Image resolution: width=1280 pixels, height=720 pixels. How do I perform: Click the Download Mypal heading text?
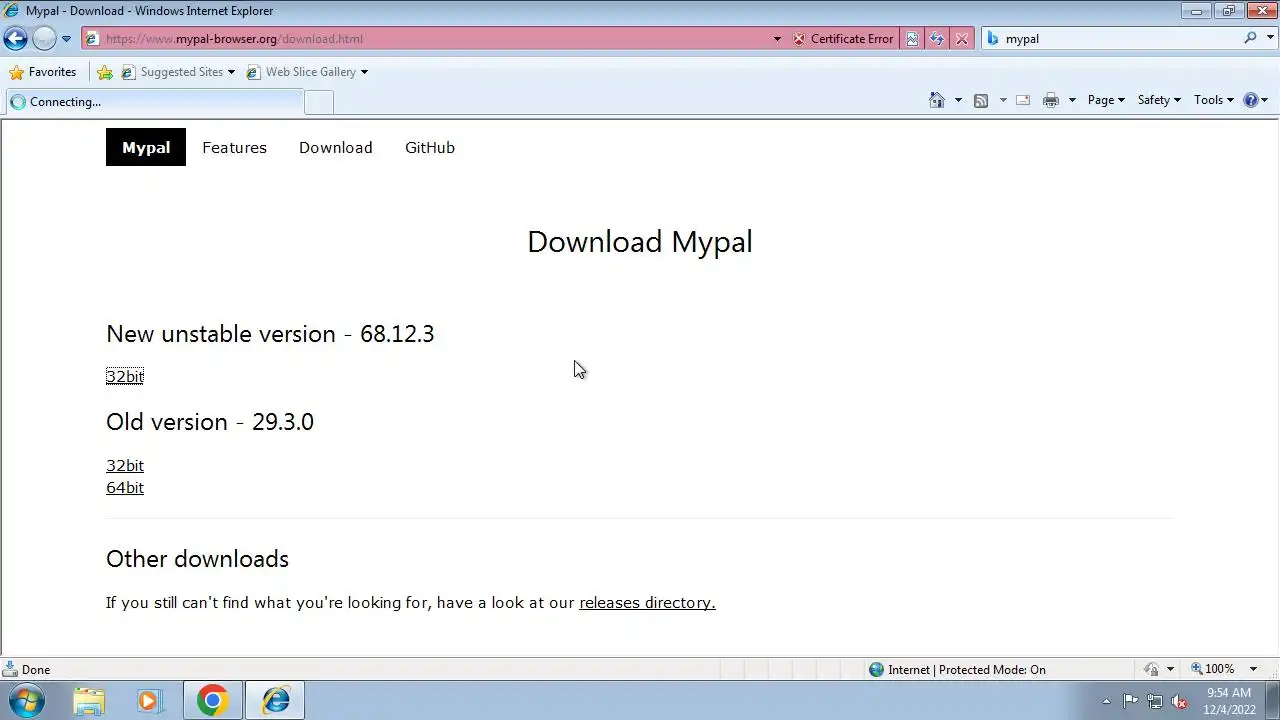(x=640, y=242)
